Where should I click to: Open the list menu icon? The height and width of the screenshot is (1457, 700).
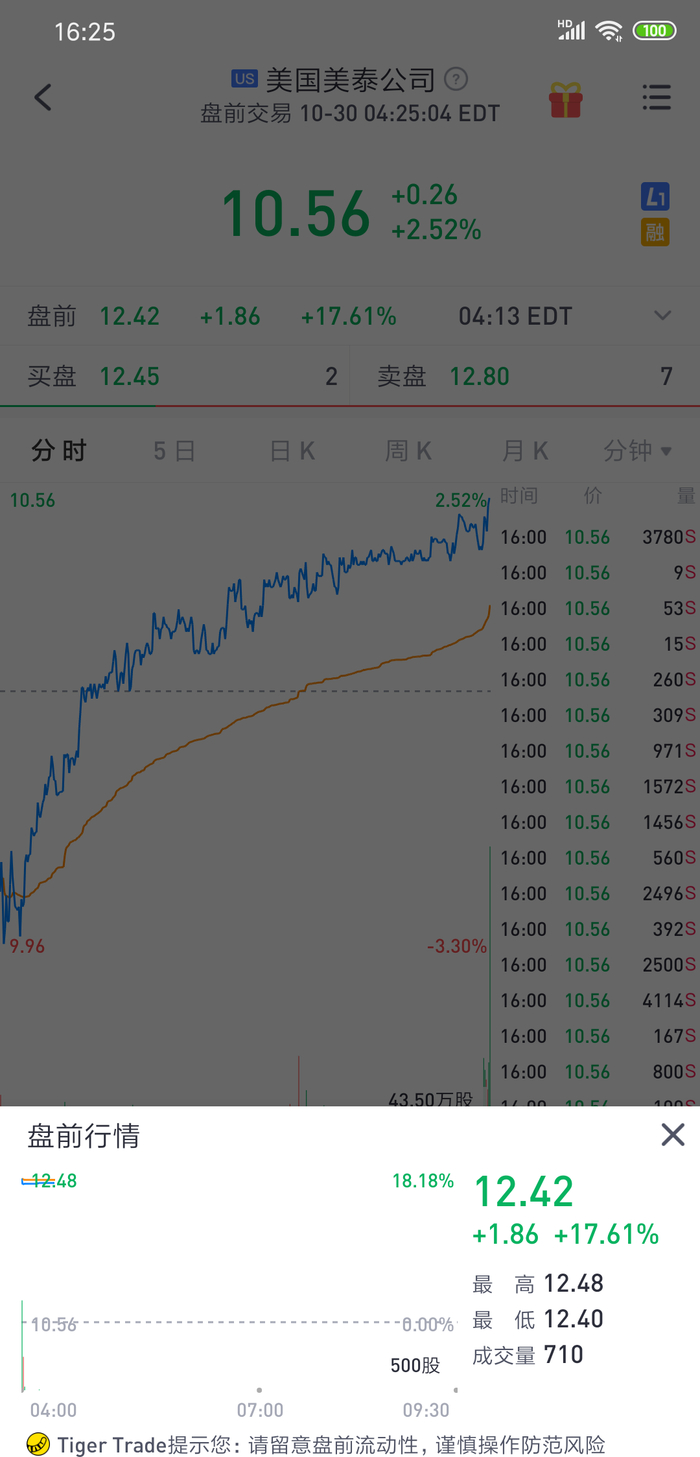coord(656,97)
